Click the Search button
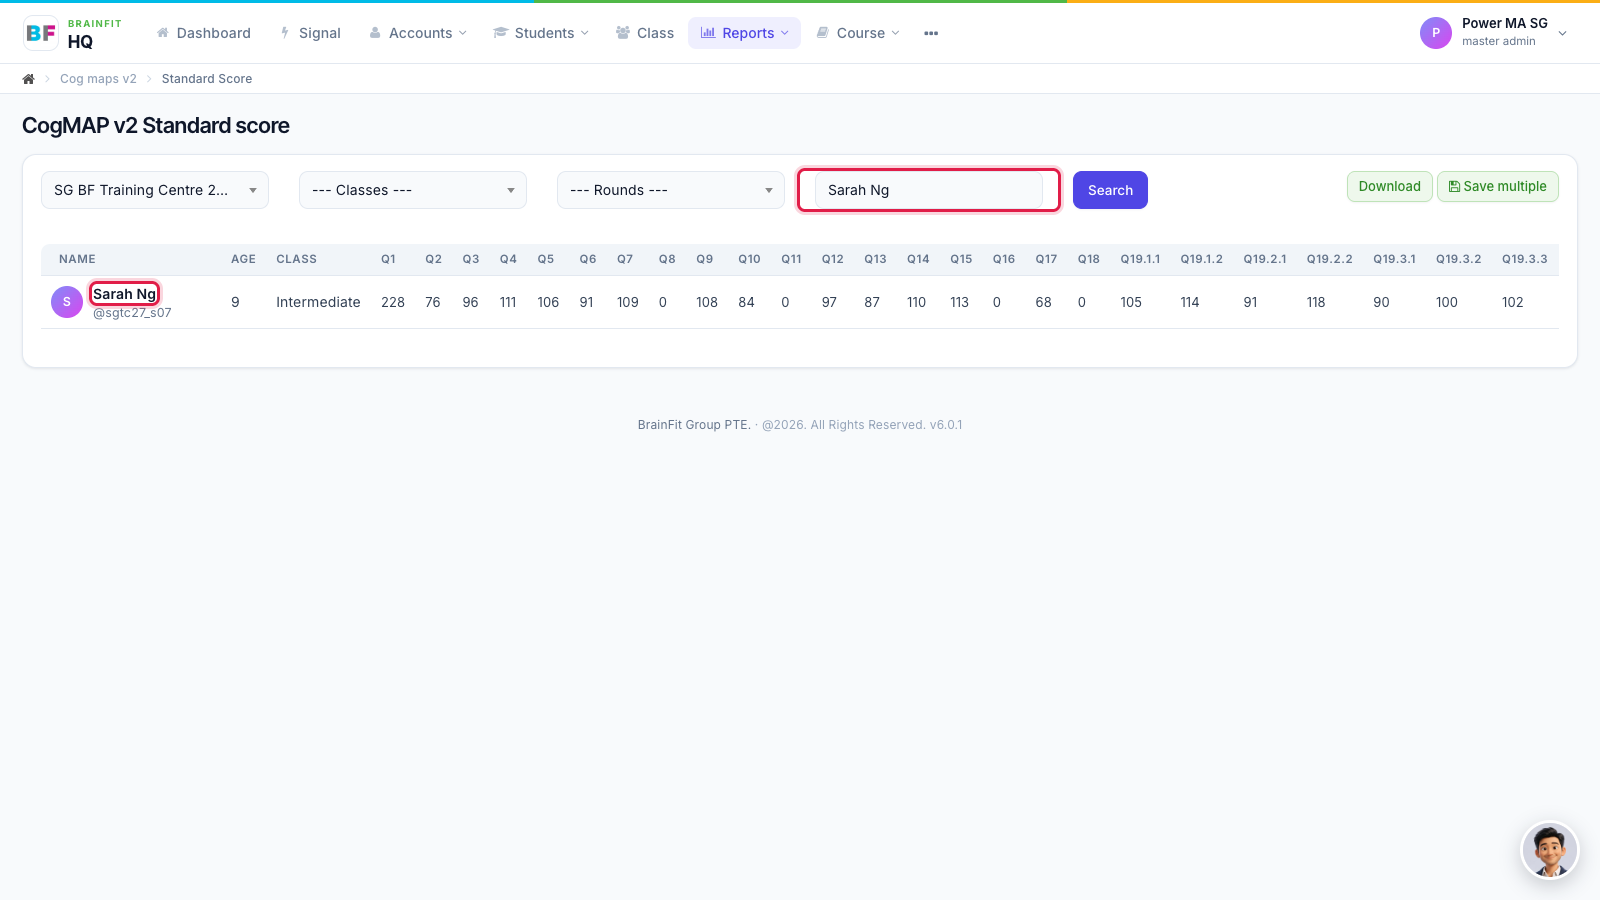Image resolution: width=1600 pixels, height=900 pixels. click(x=1110, y=190)
